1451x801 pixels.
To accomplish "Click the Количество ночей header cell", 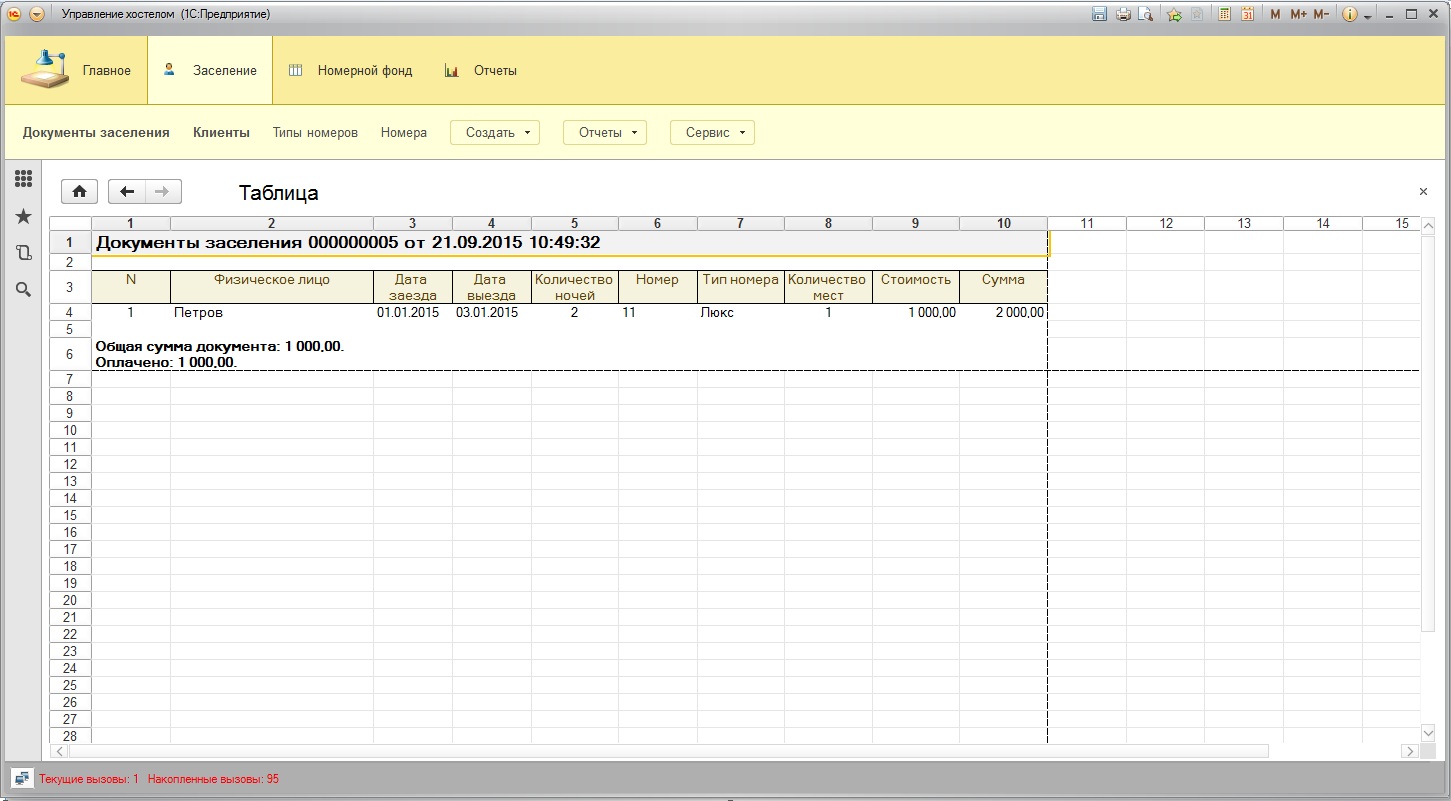I will [x=574, y=287].
